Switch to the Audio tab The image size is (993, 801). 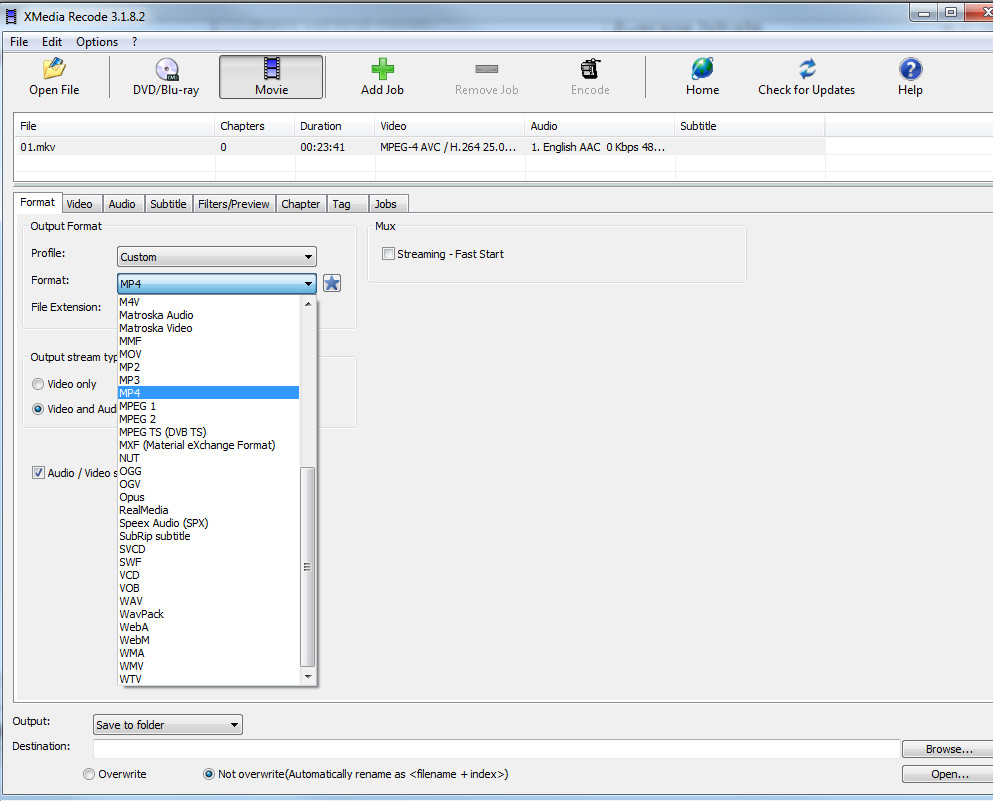pyautogui.click(x=122, y=204)
